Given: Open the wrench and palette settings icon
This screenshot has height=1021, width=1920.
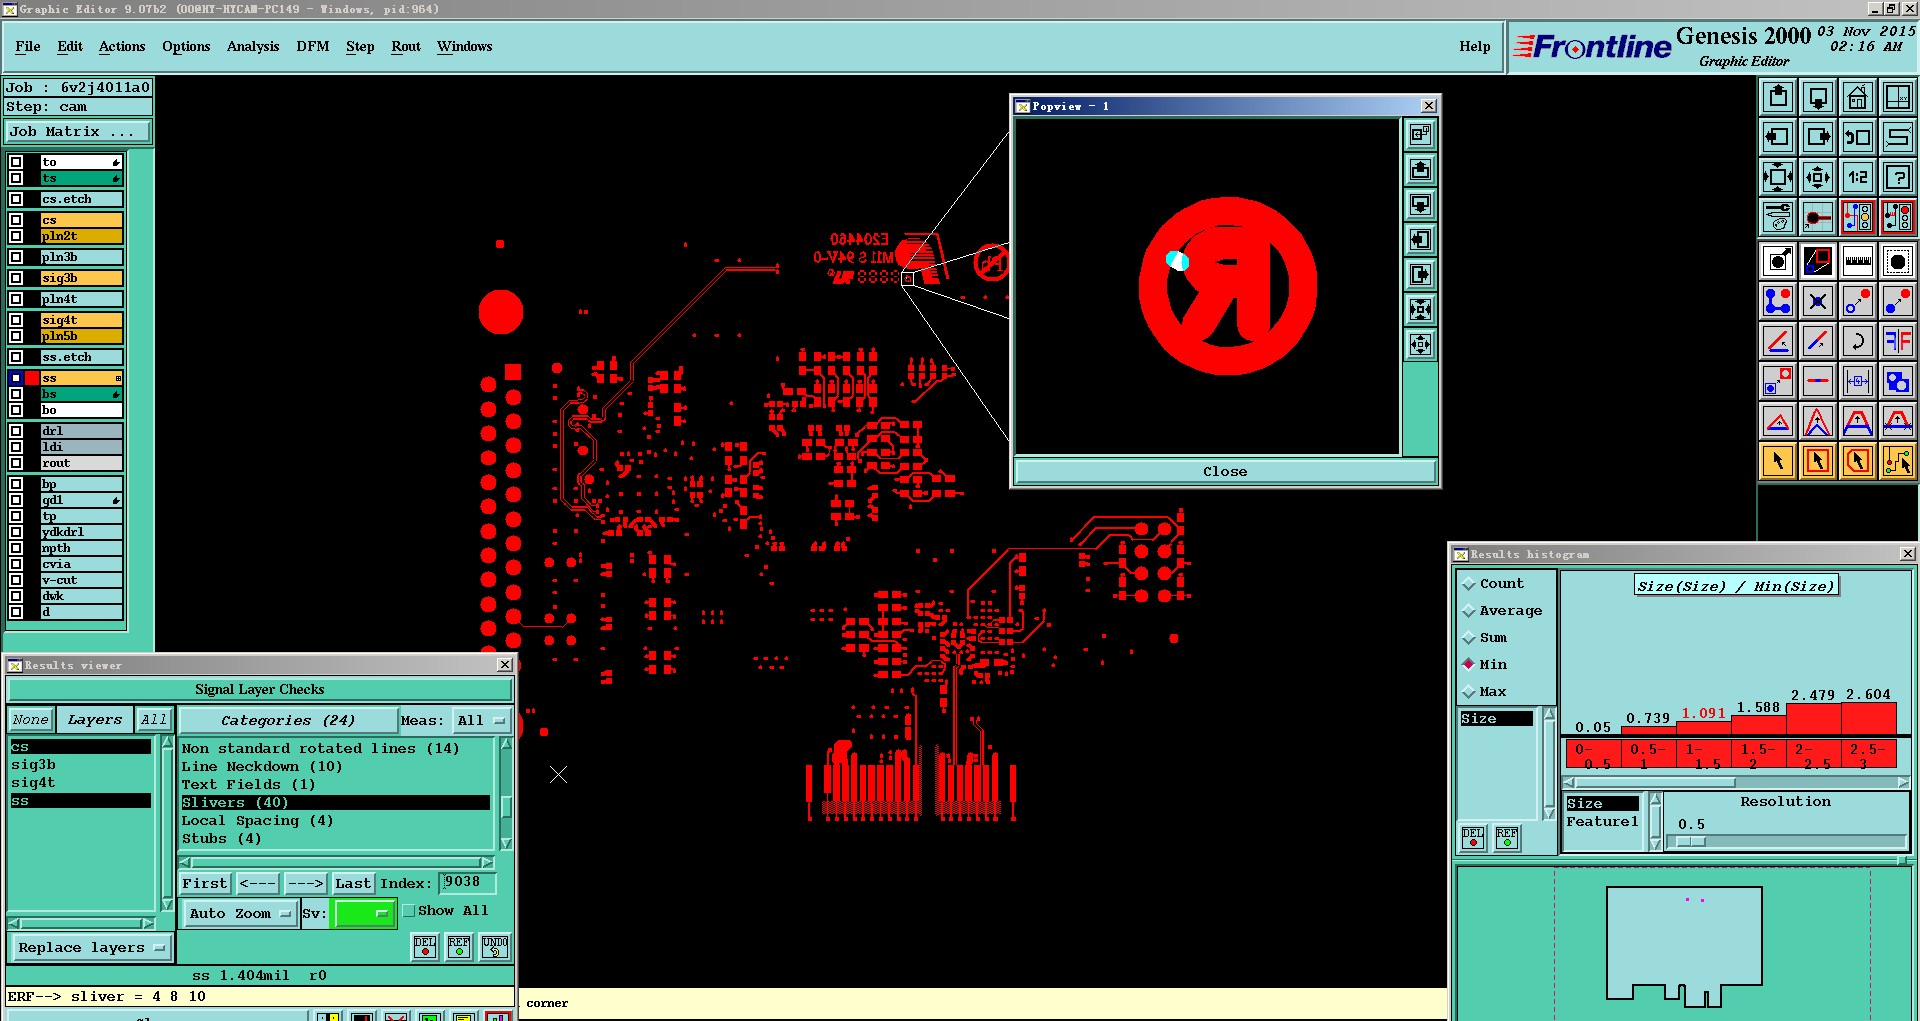Looking at the screenshot, I should pyautogui.click(x=1778, y=217).
